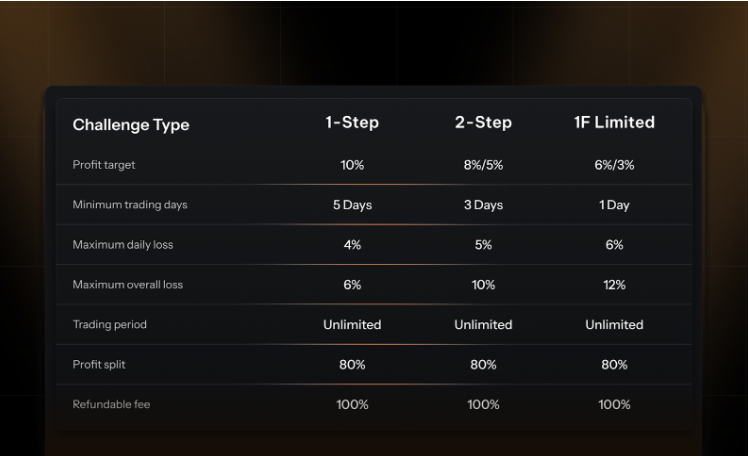Viewport: 748px width, 456px height.
Task: Click the 1 Day value under 1F Limited
Action: pos(614,205)
